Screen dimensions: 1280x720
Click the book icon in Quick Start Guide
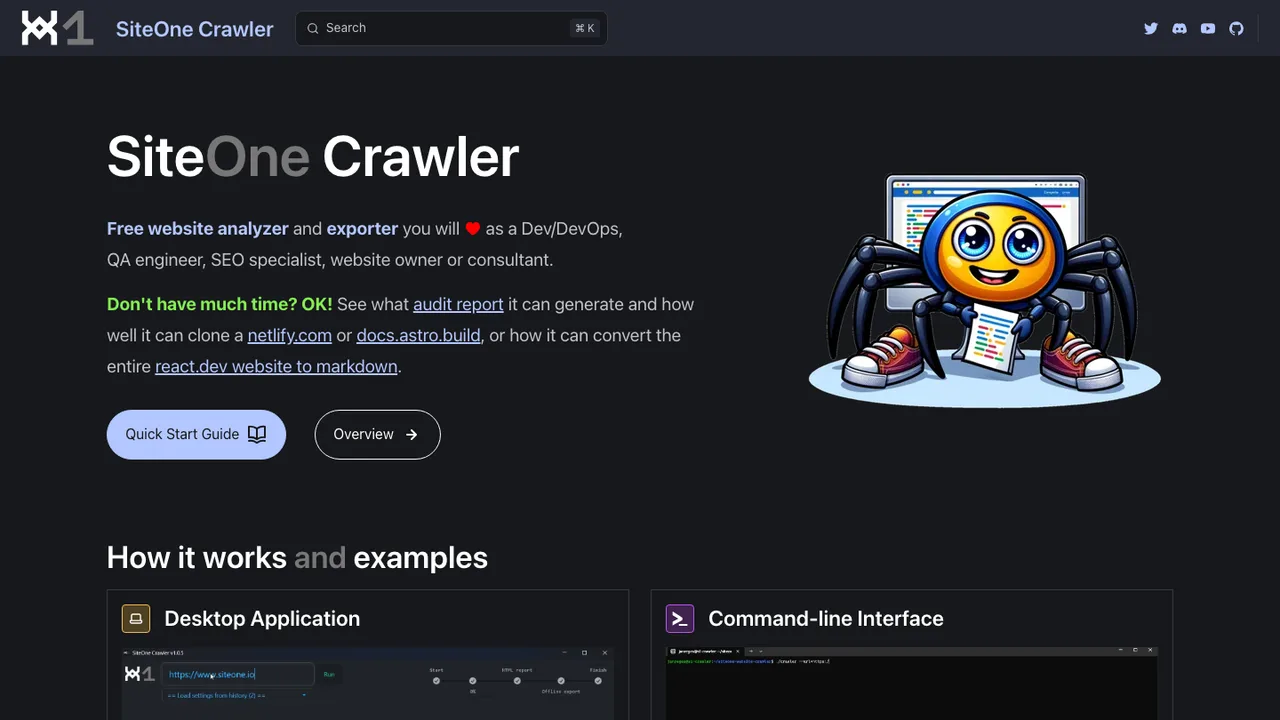tap(257, 434)
